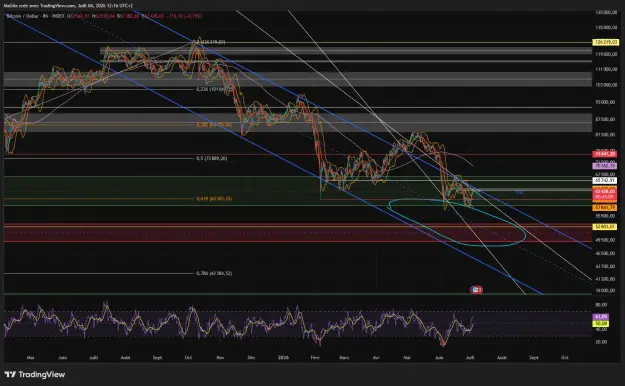Click the Dec label on the time axis
625x386 pixels.
(x=251, y=358)
